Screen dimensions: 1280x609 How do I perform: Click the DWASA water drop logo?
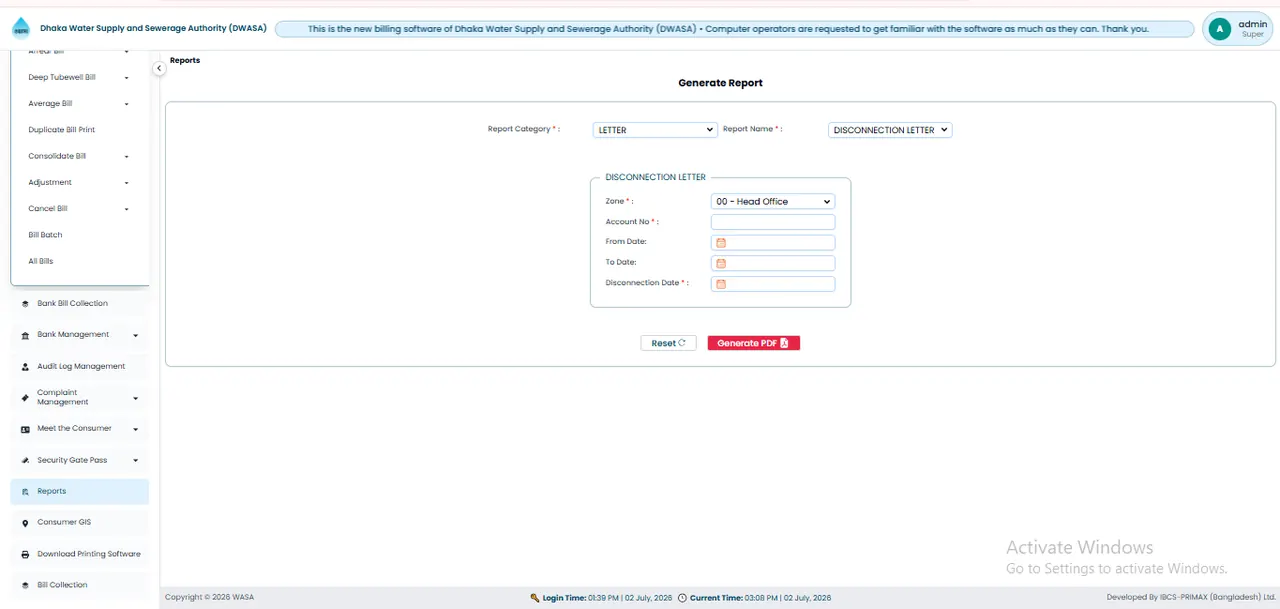[21, 28]
